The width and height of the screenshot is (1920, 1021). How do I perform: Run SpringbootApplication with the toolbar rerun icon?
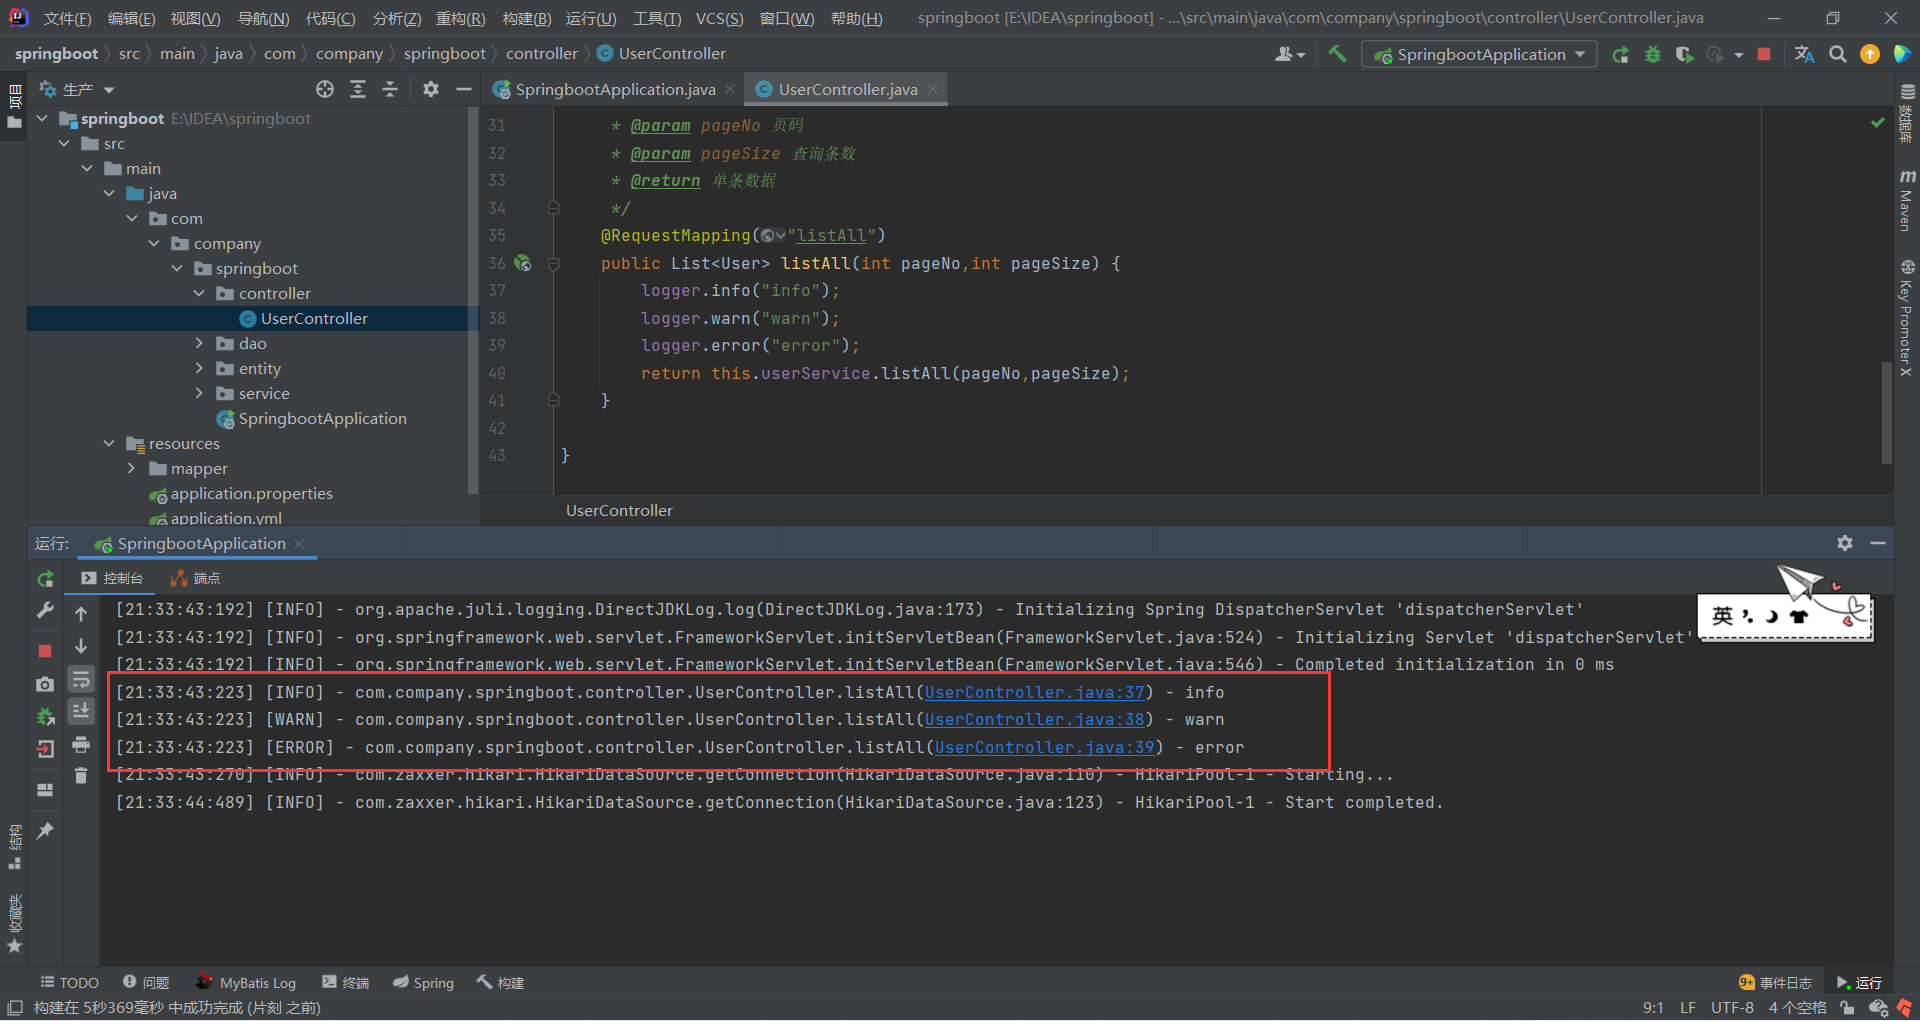[1620, 54]
